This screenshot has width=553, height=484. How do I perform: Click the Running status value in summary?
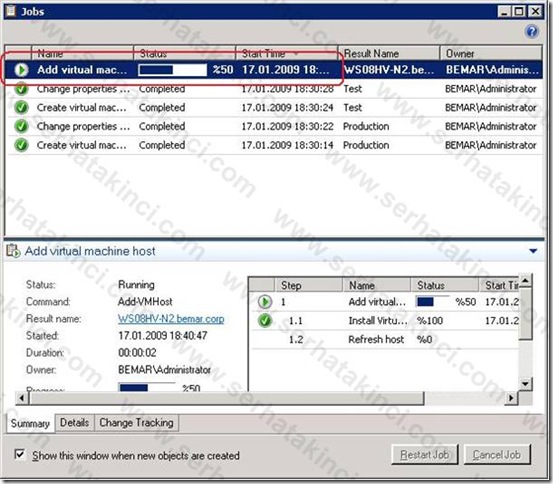click(x=136, y=285)
